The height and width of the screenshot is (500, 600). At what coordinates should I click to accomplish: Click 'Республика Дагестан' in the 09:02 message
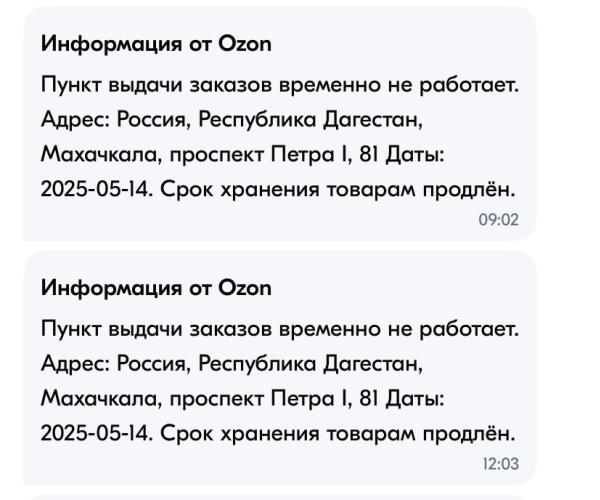310,119
